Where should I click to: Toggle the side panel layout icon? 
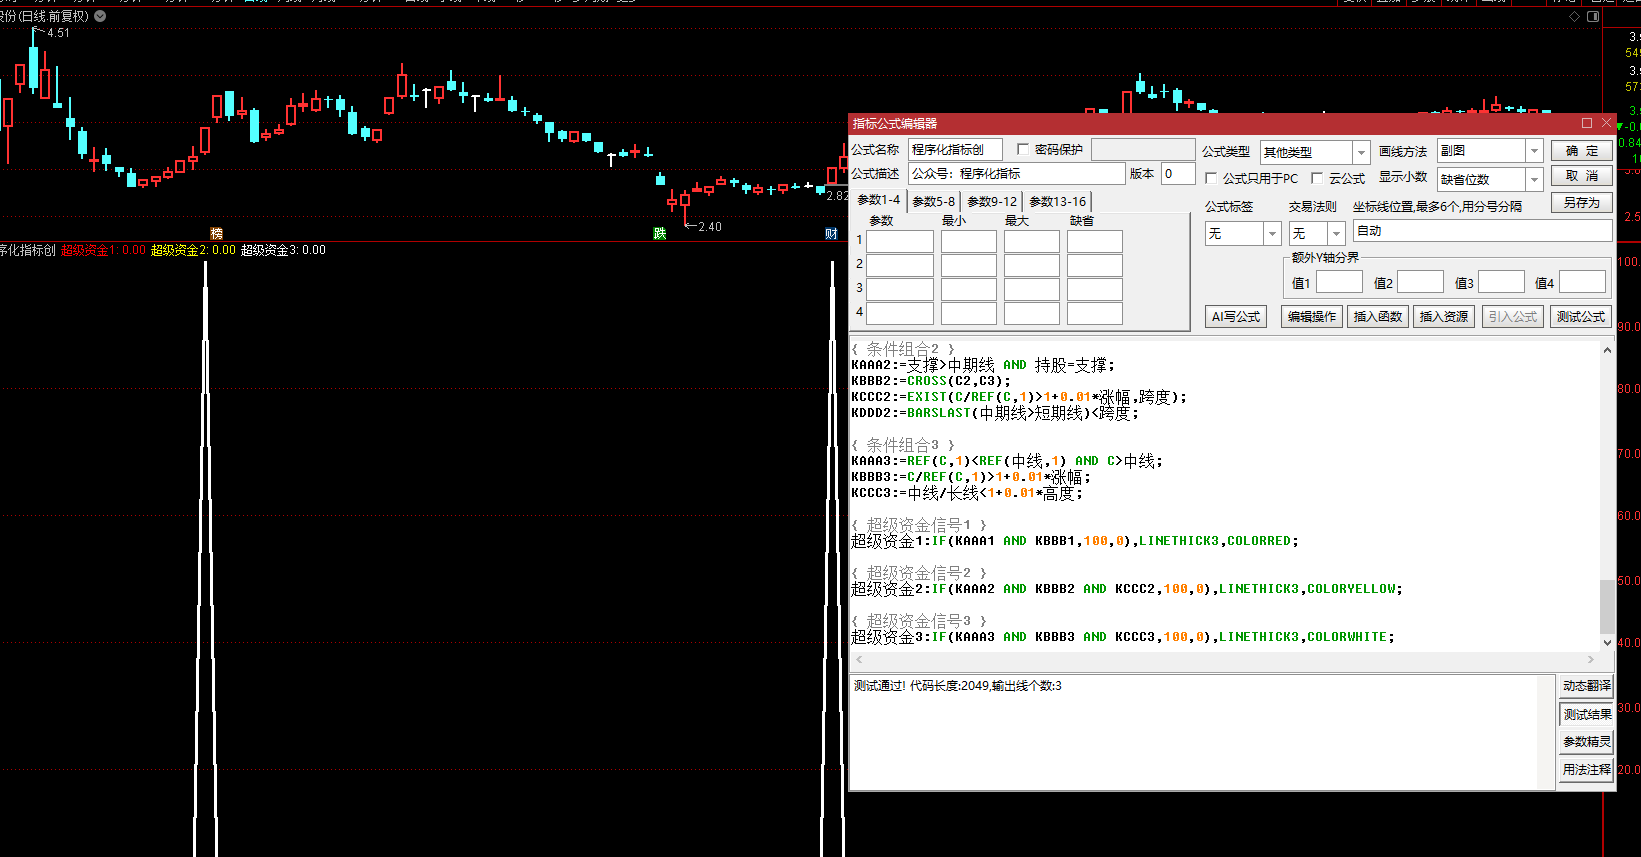point(1593,17)
